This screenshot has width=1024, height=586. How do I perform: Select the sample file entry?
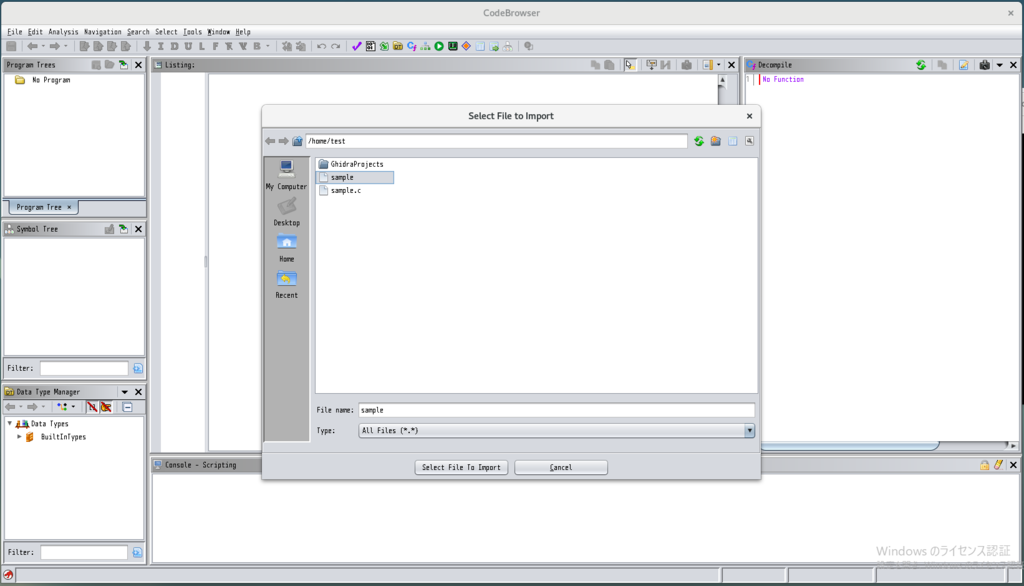tap(355, 177)
